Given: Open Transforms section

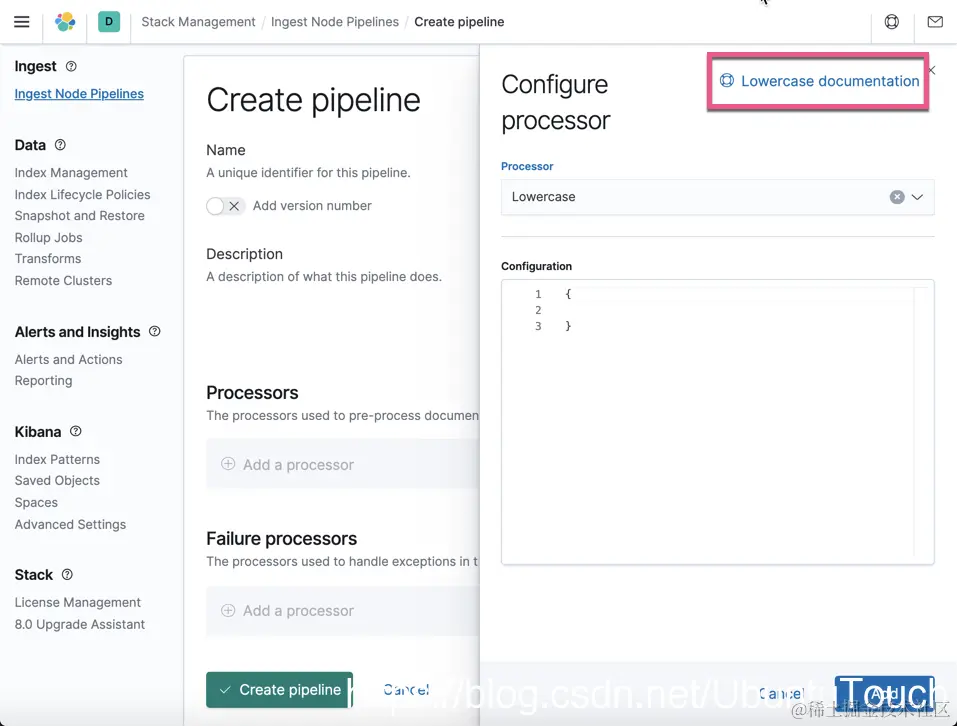Looking at the screenshot, I should tap(48, 259).
